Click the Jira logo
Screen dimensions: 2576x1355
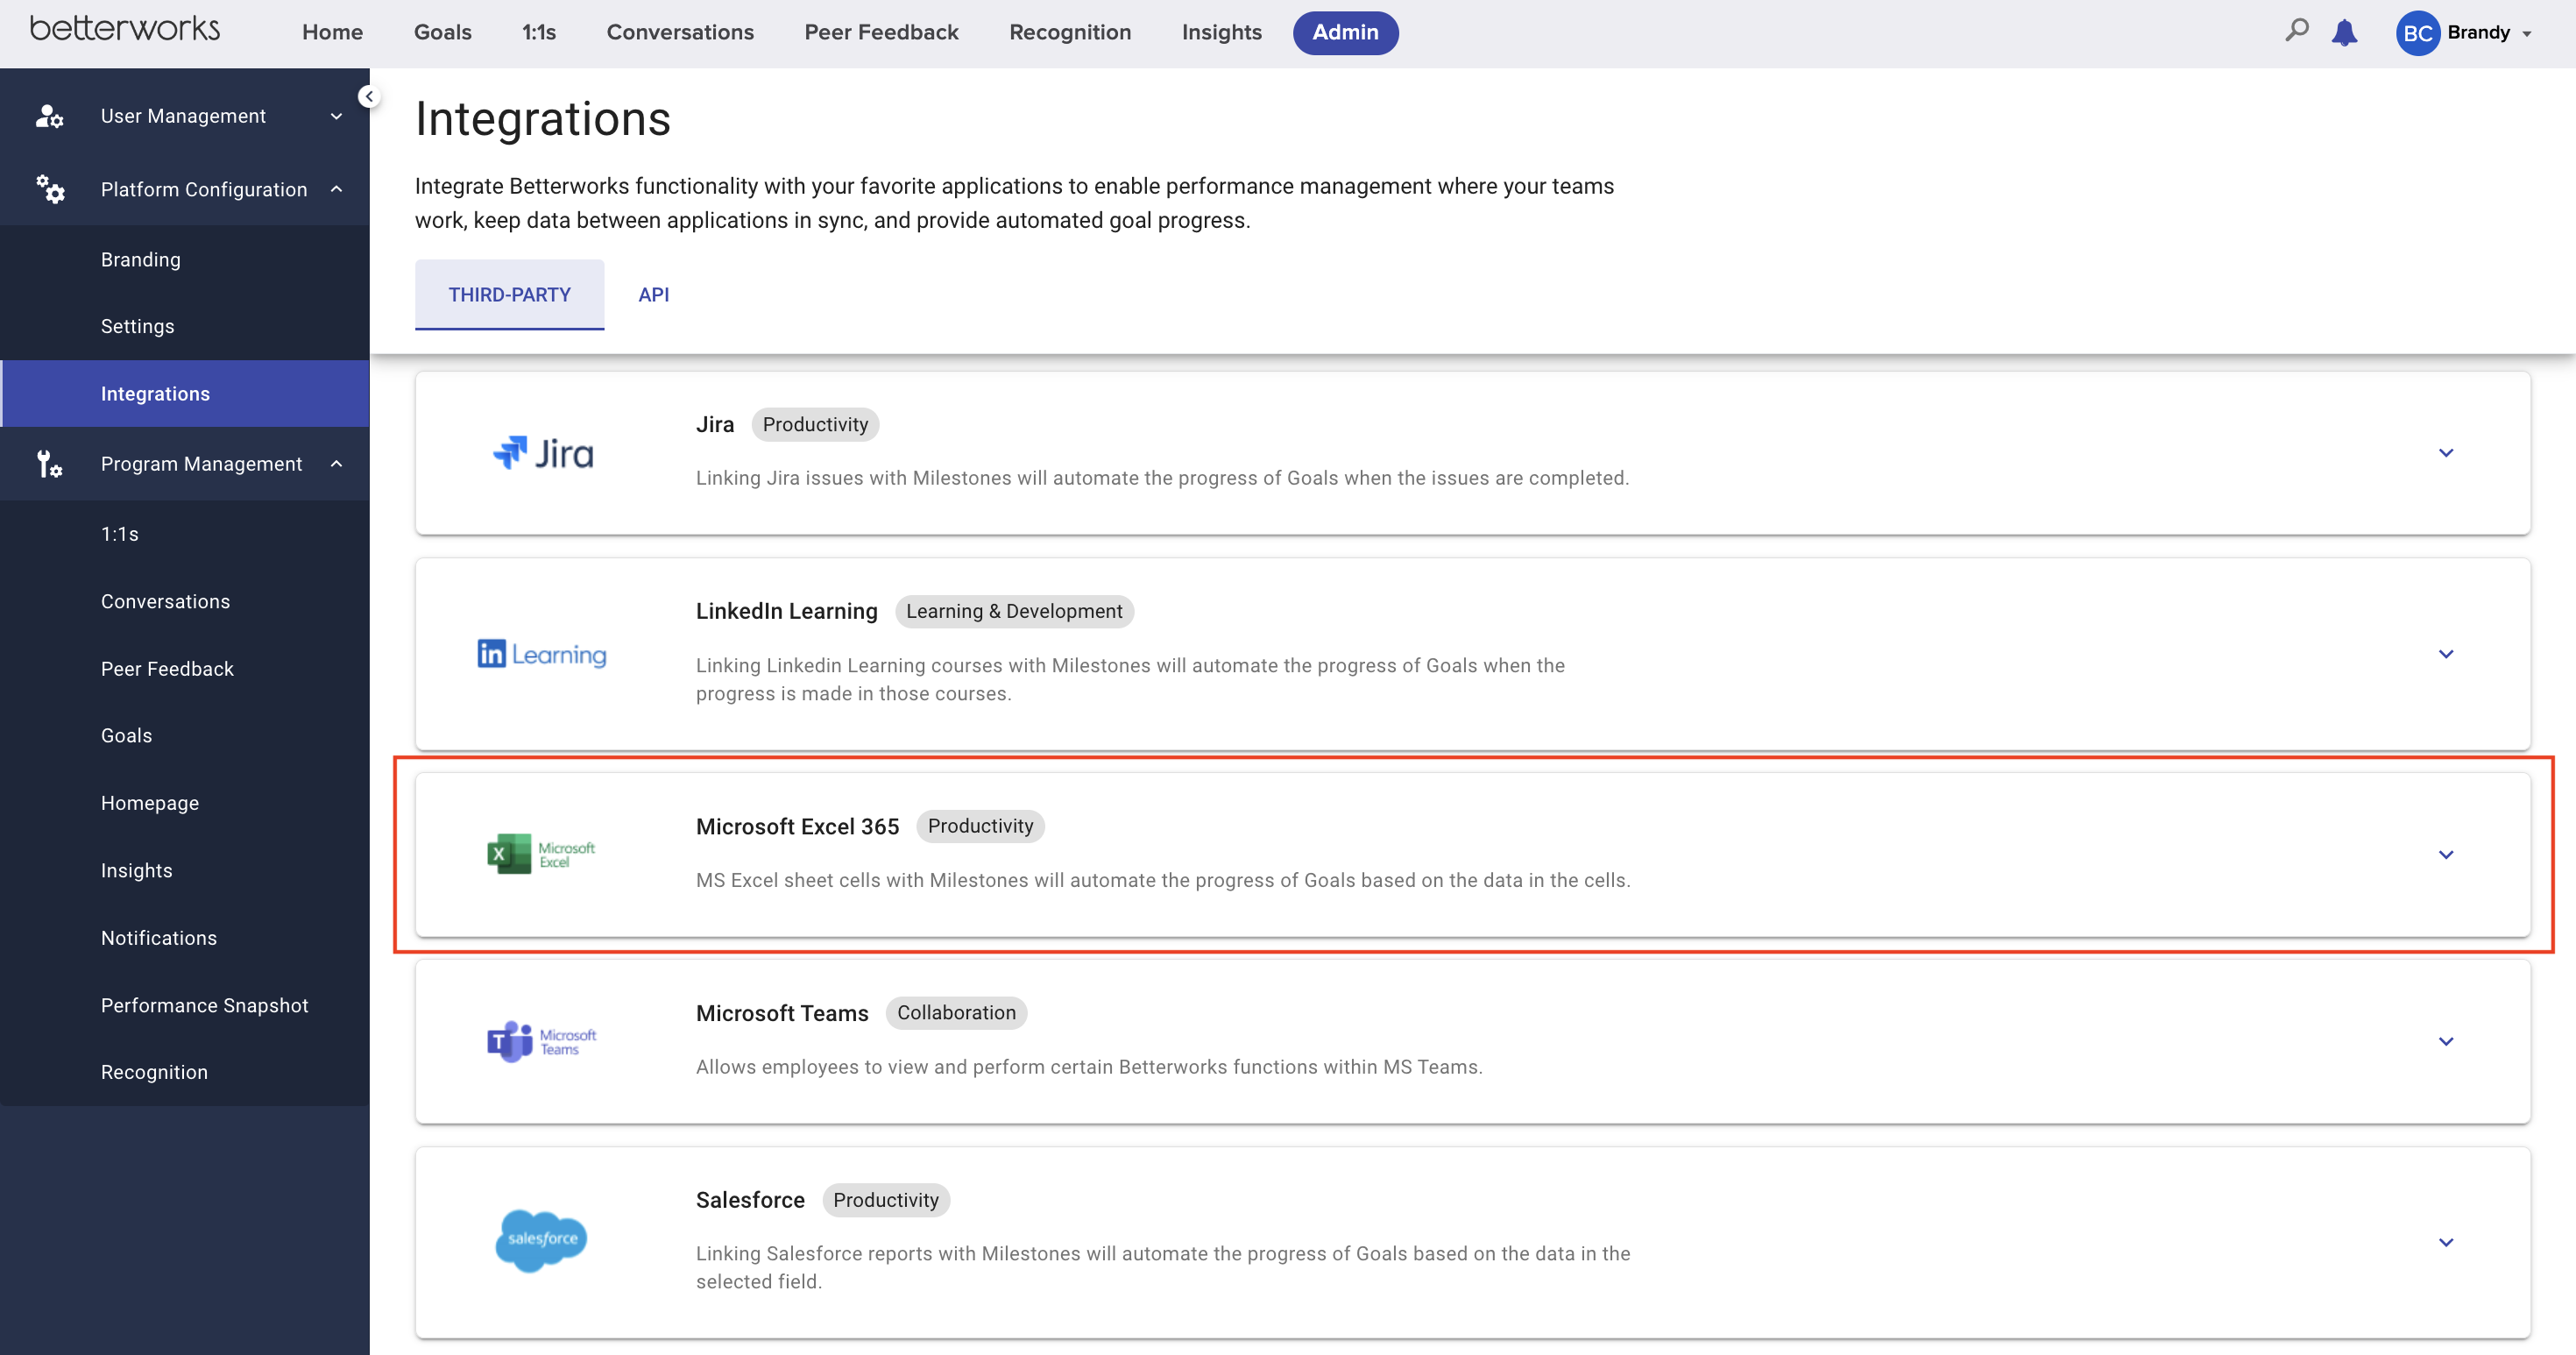[x=543, y=453]
